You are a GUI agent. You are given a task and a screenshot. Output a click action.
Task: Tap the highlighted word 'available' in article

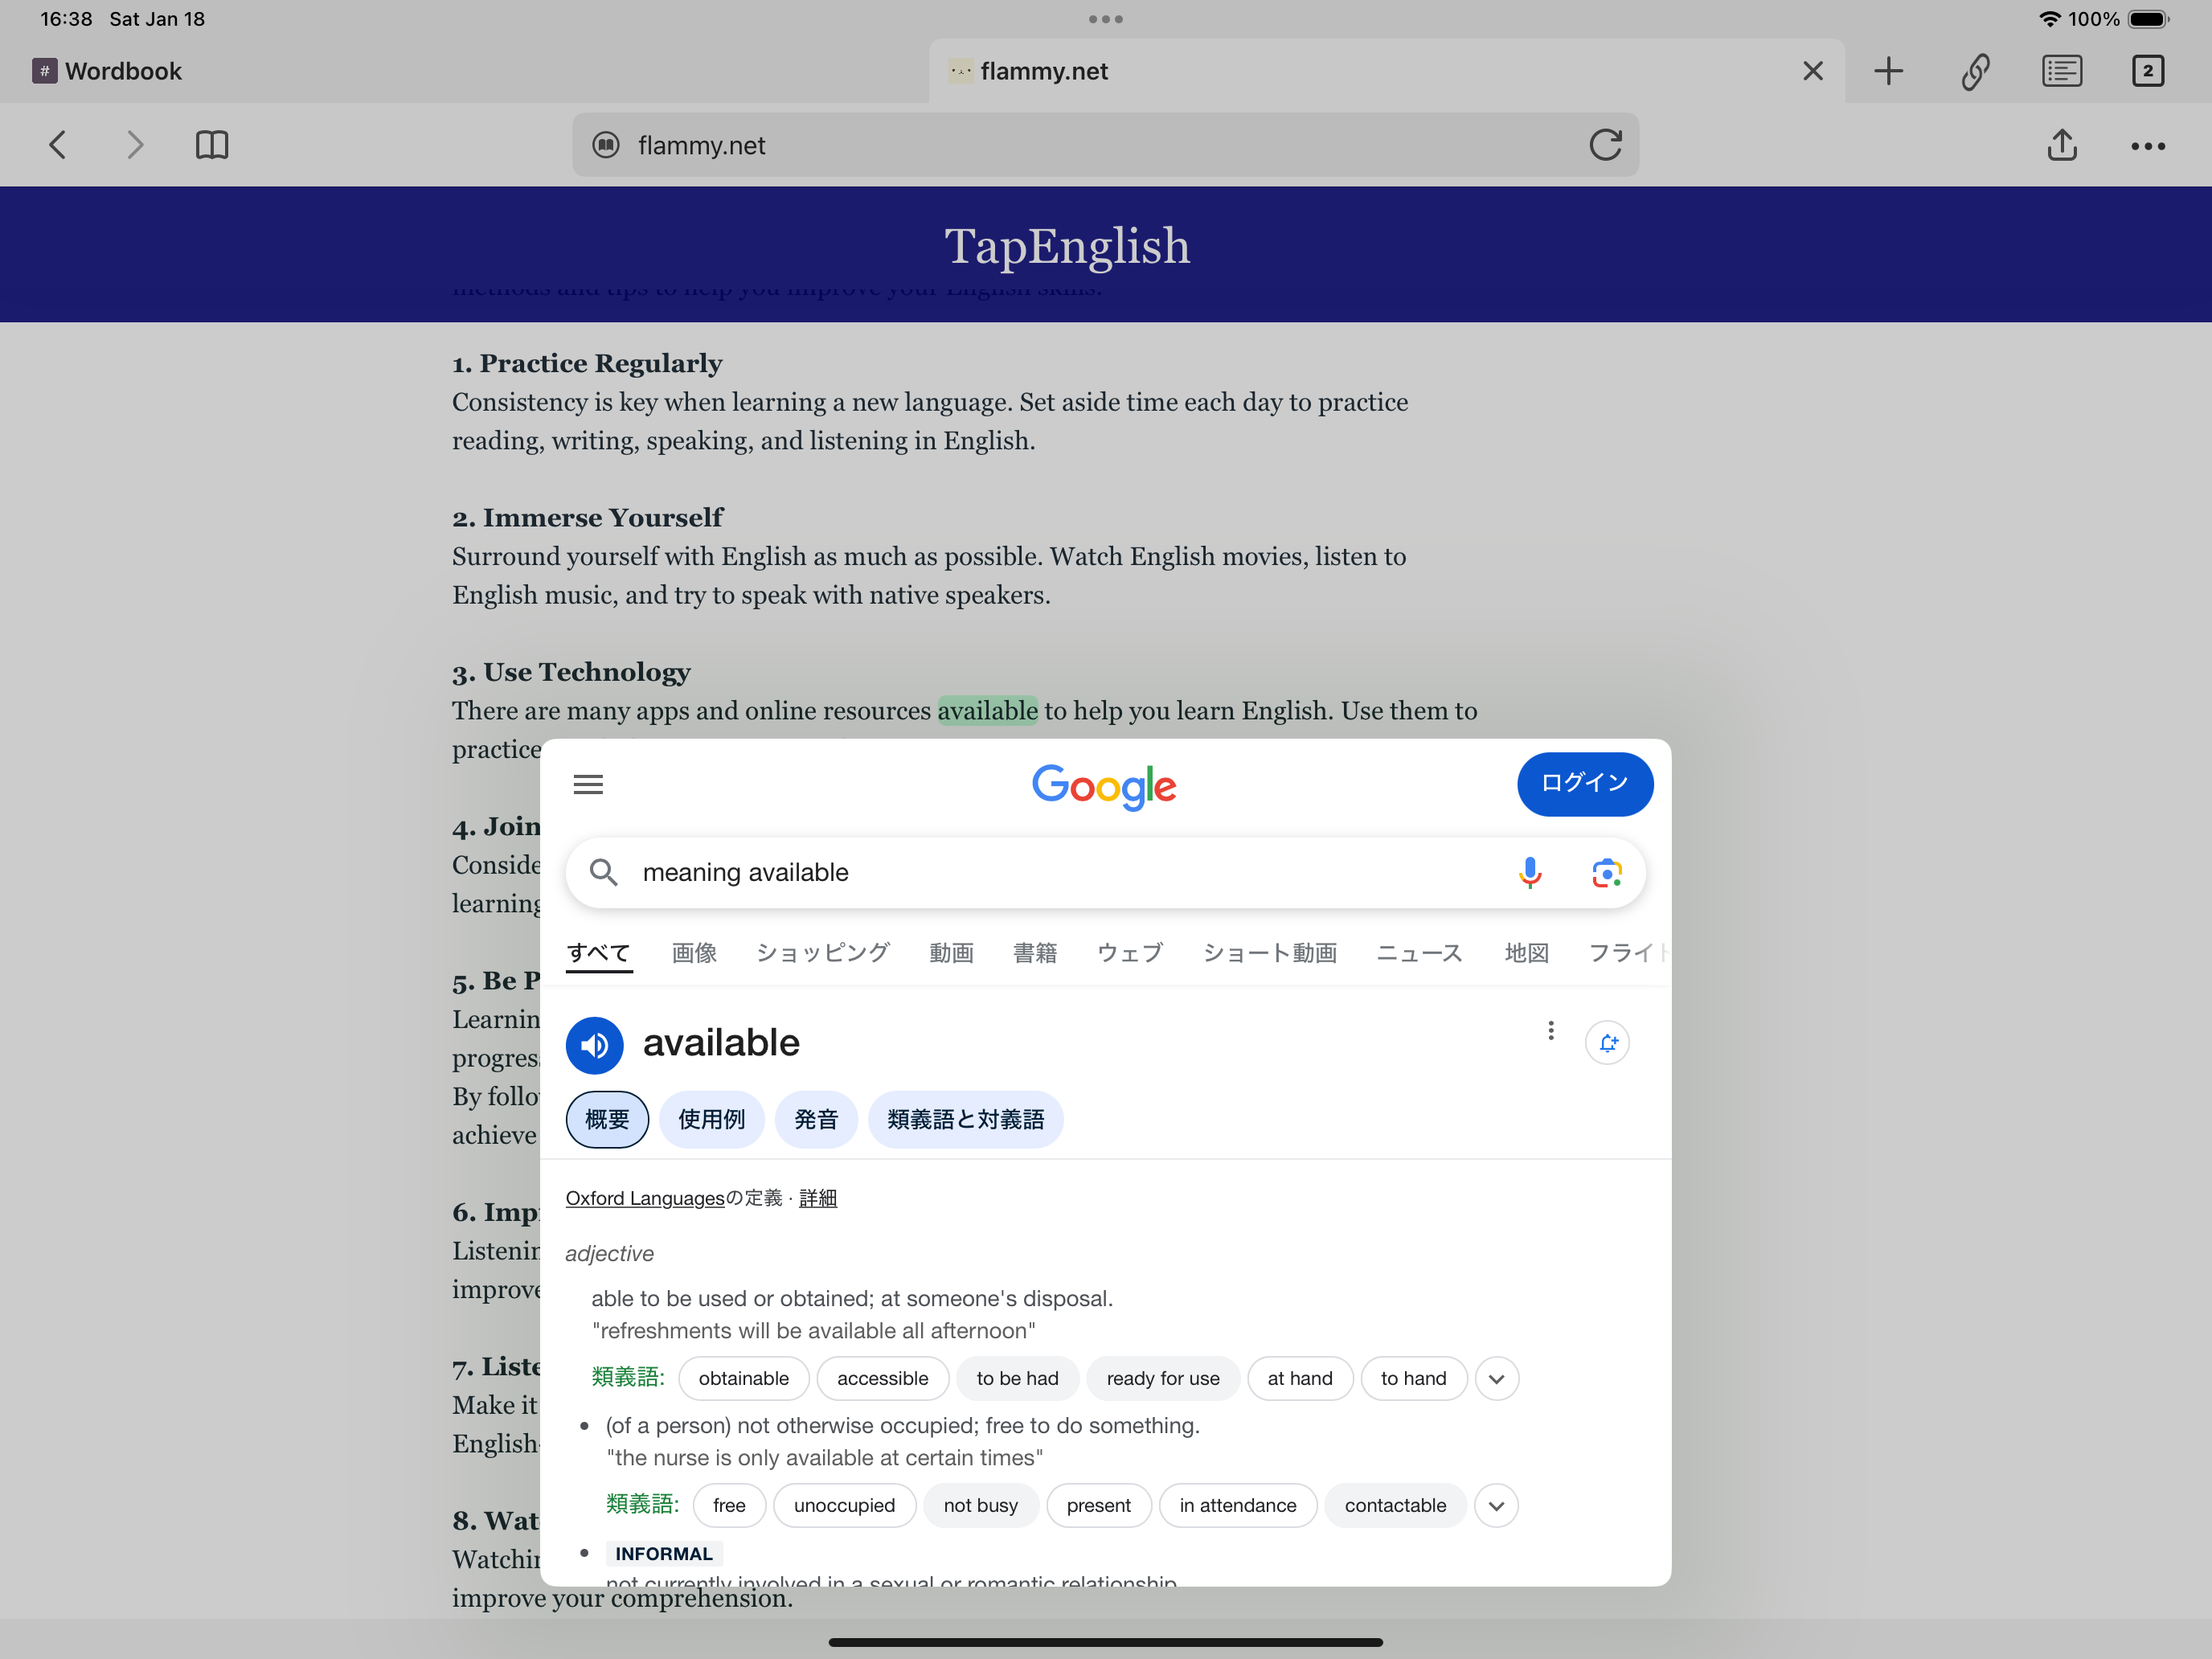[x=987, y=711]
